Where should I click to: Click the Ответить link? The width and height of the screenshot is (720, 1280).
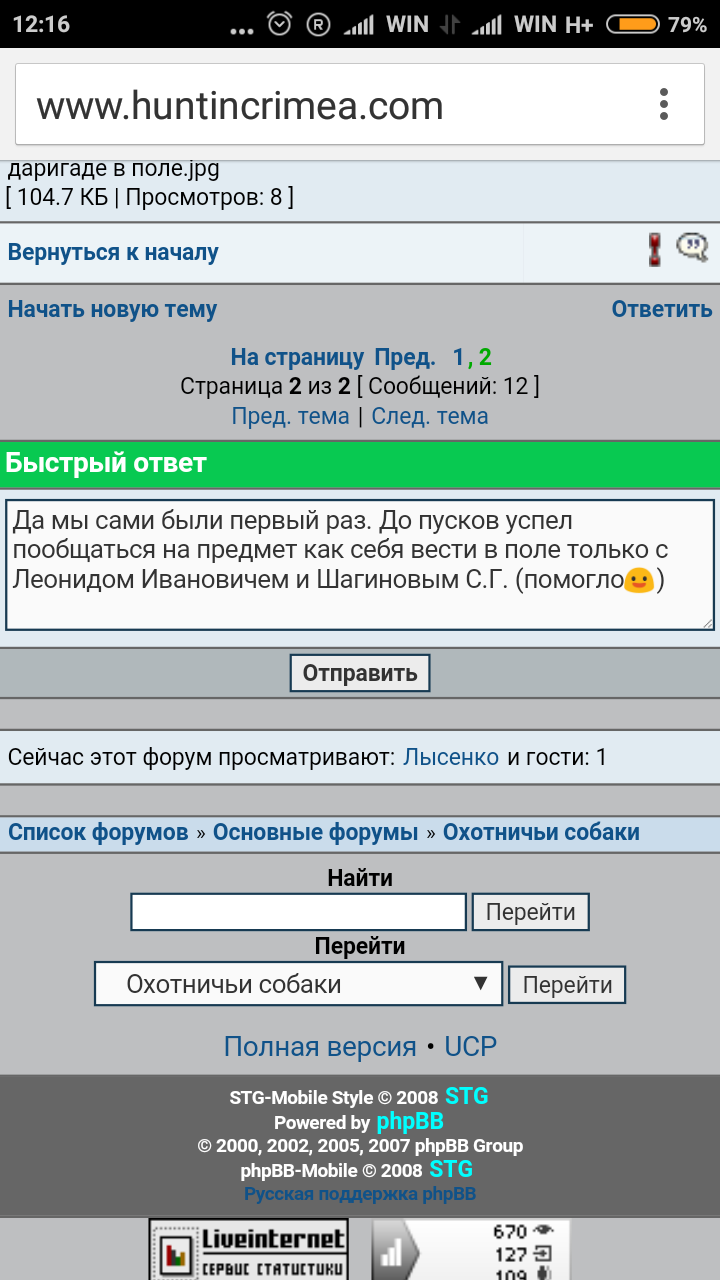(x=661, y=309)
